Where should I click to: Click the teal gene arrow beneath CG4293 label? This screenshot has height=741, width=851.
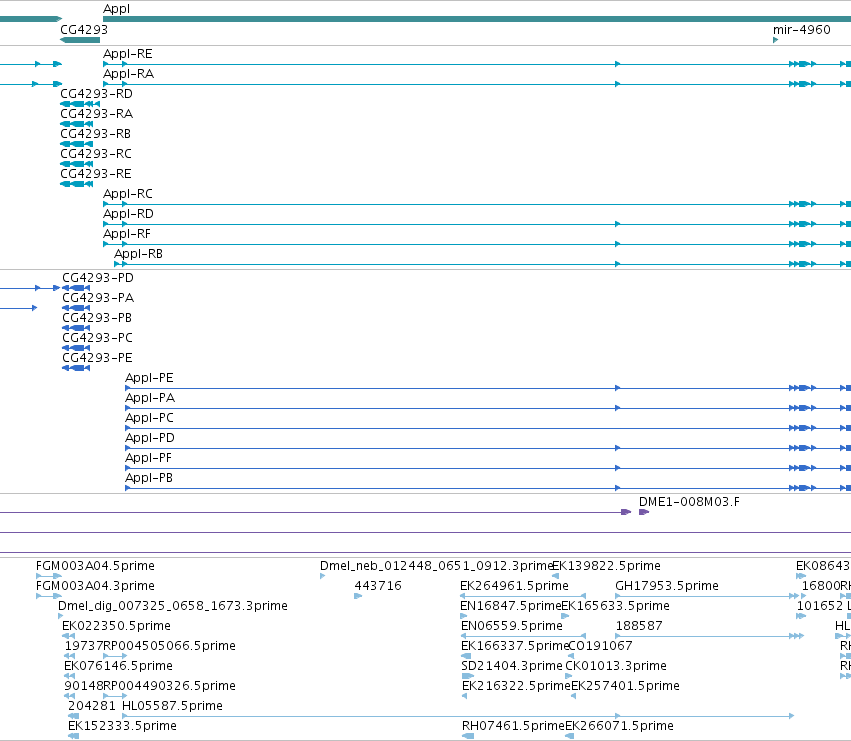(80, 40)
